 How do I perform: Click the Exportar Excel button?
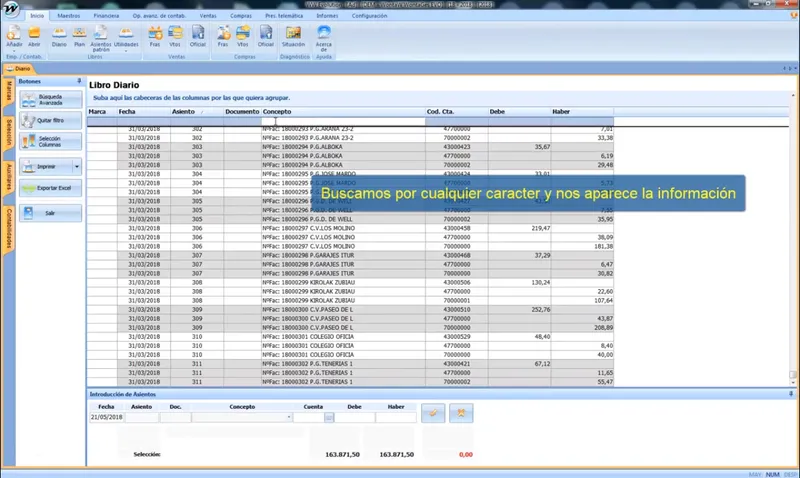[x=51, y=188]
